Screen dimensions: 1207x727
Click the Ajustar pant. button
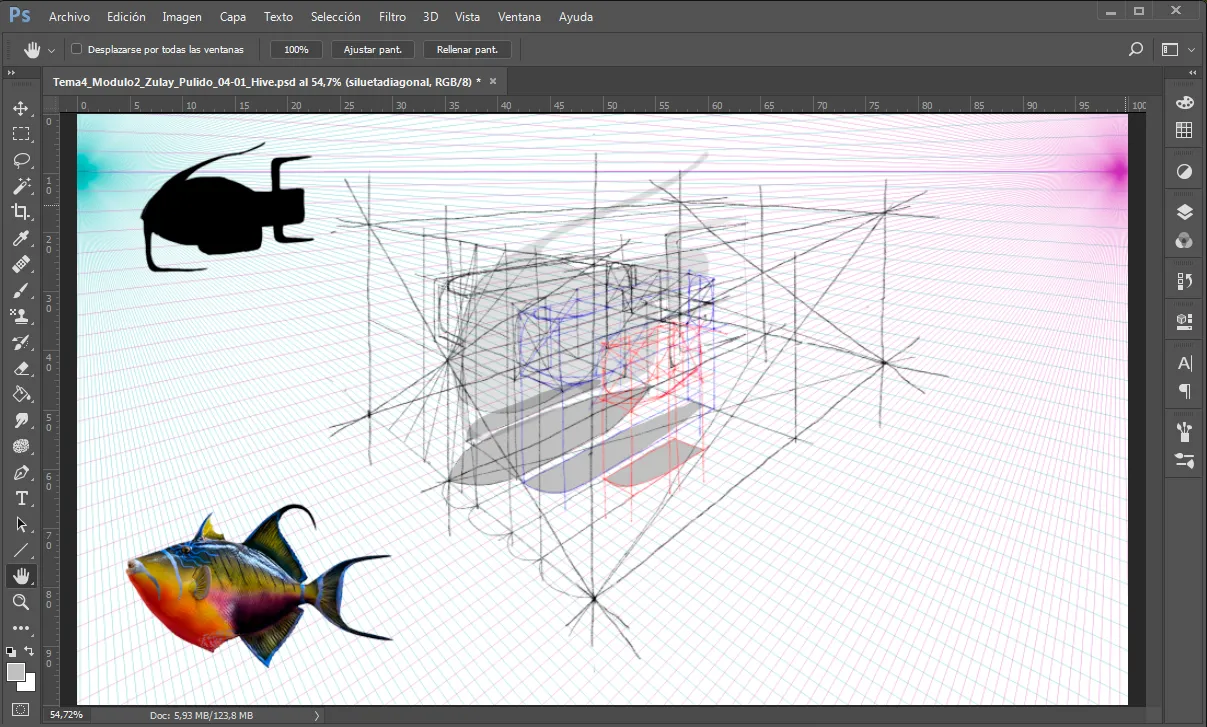373,49
